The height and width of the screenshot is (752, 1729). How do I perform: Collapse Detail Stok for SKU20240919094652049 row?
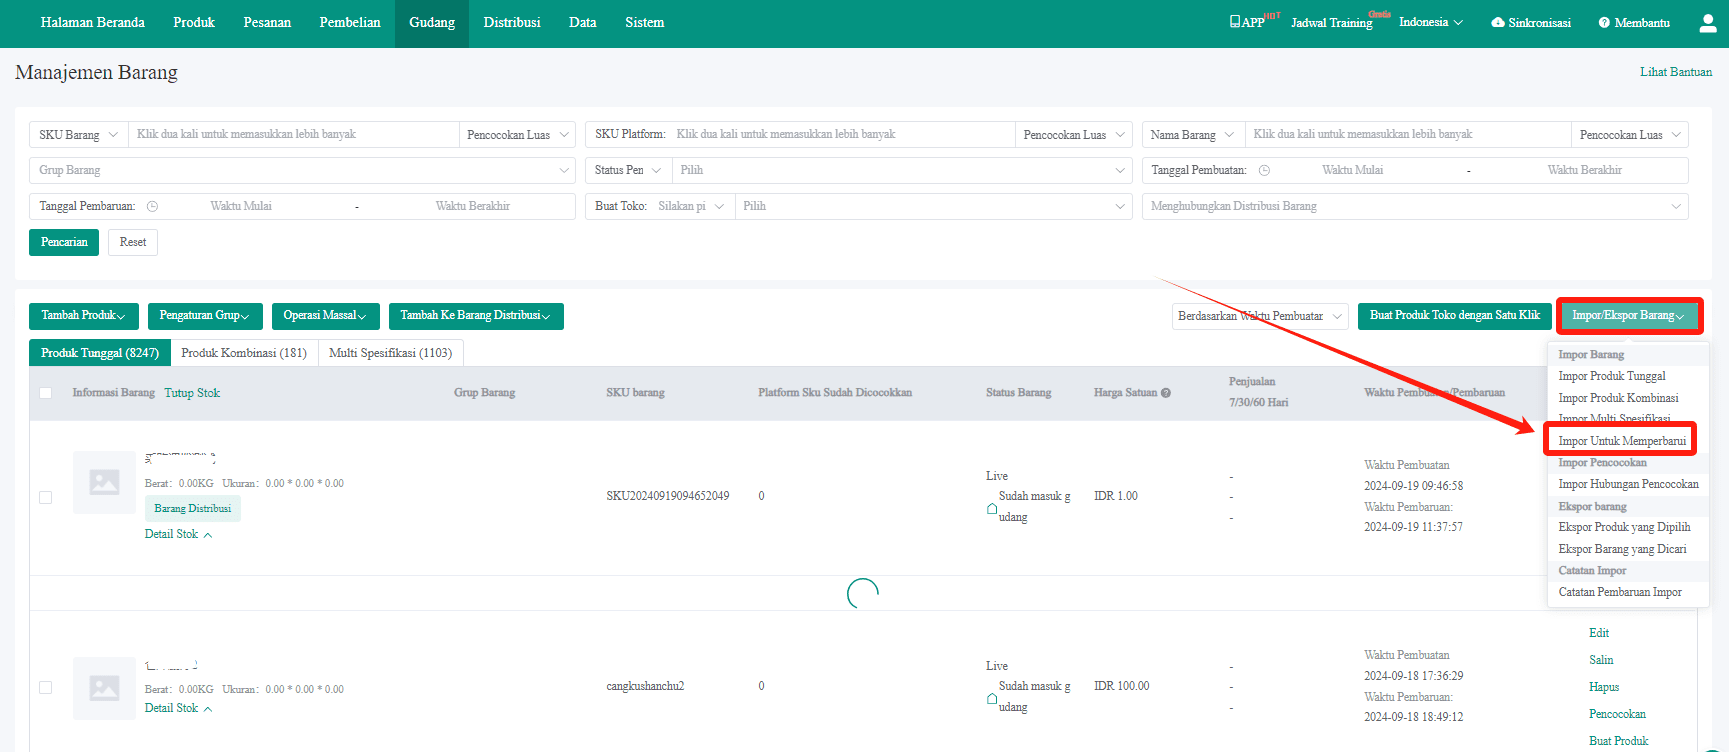(178, 534)
